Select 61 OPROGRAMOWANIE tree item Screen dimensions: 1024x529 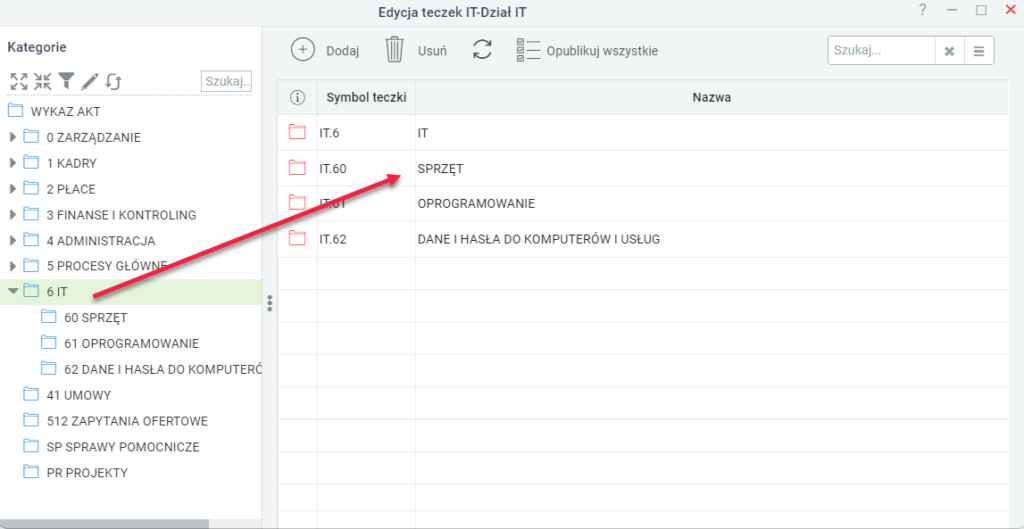pos(131,344)
